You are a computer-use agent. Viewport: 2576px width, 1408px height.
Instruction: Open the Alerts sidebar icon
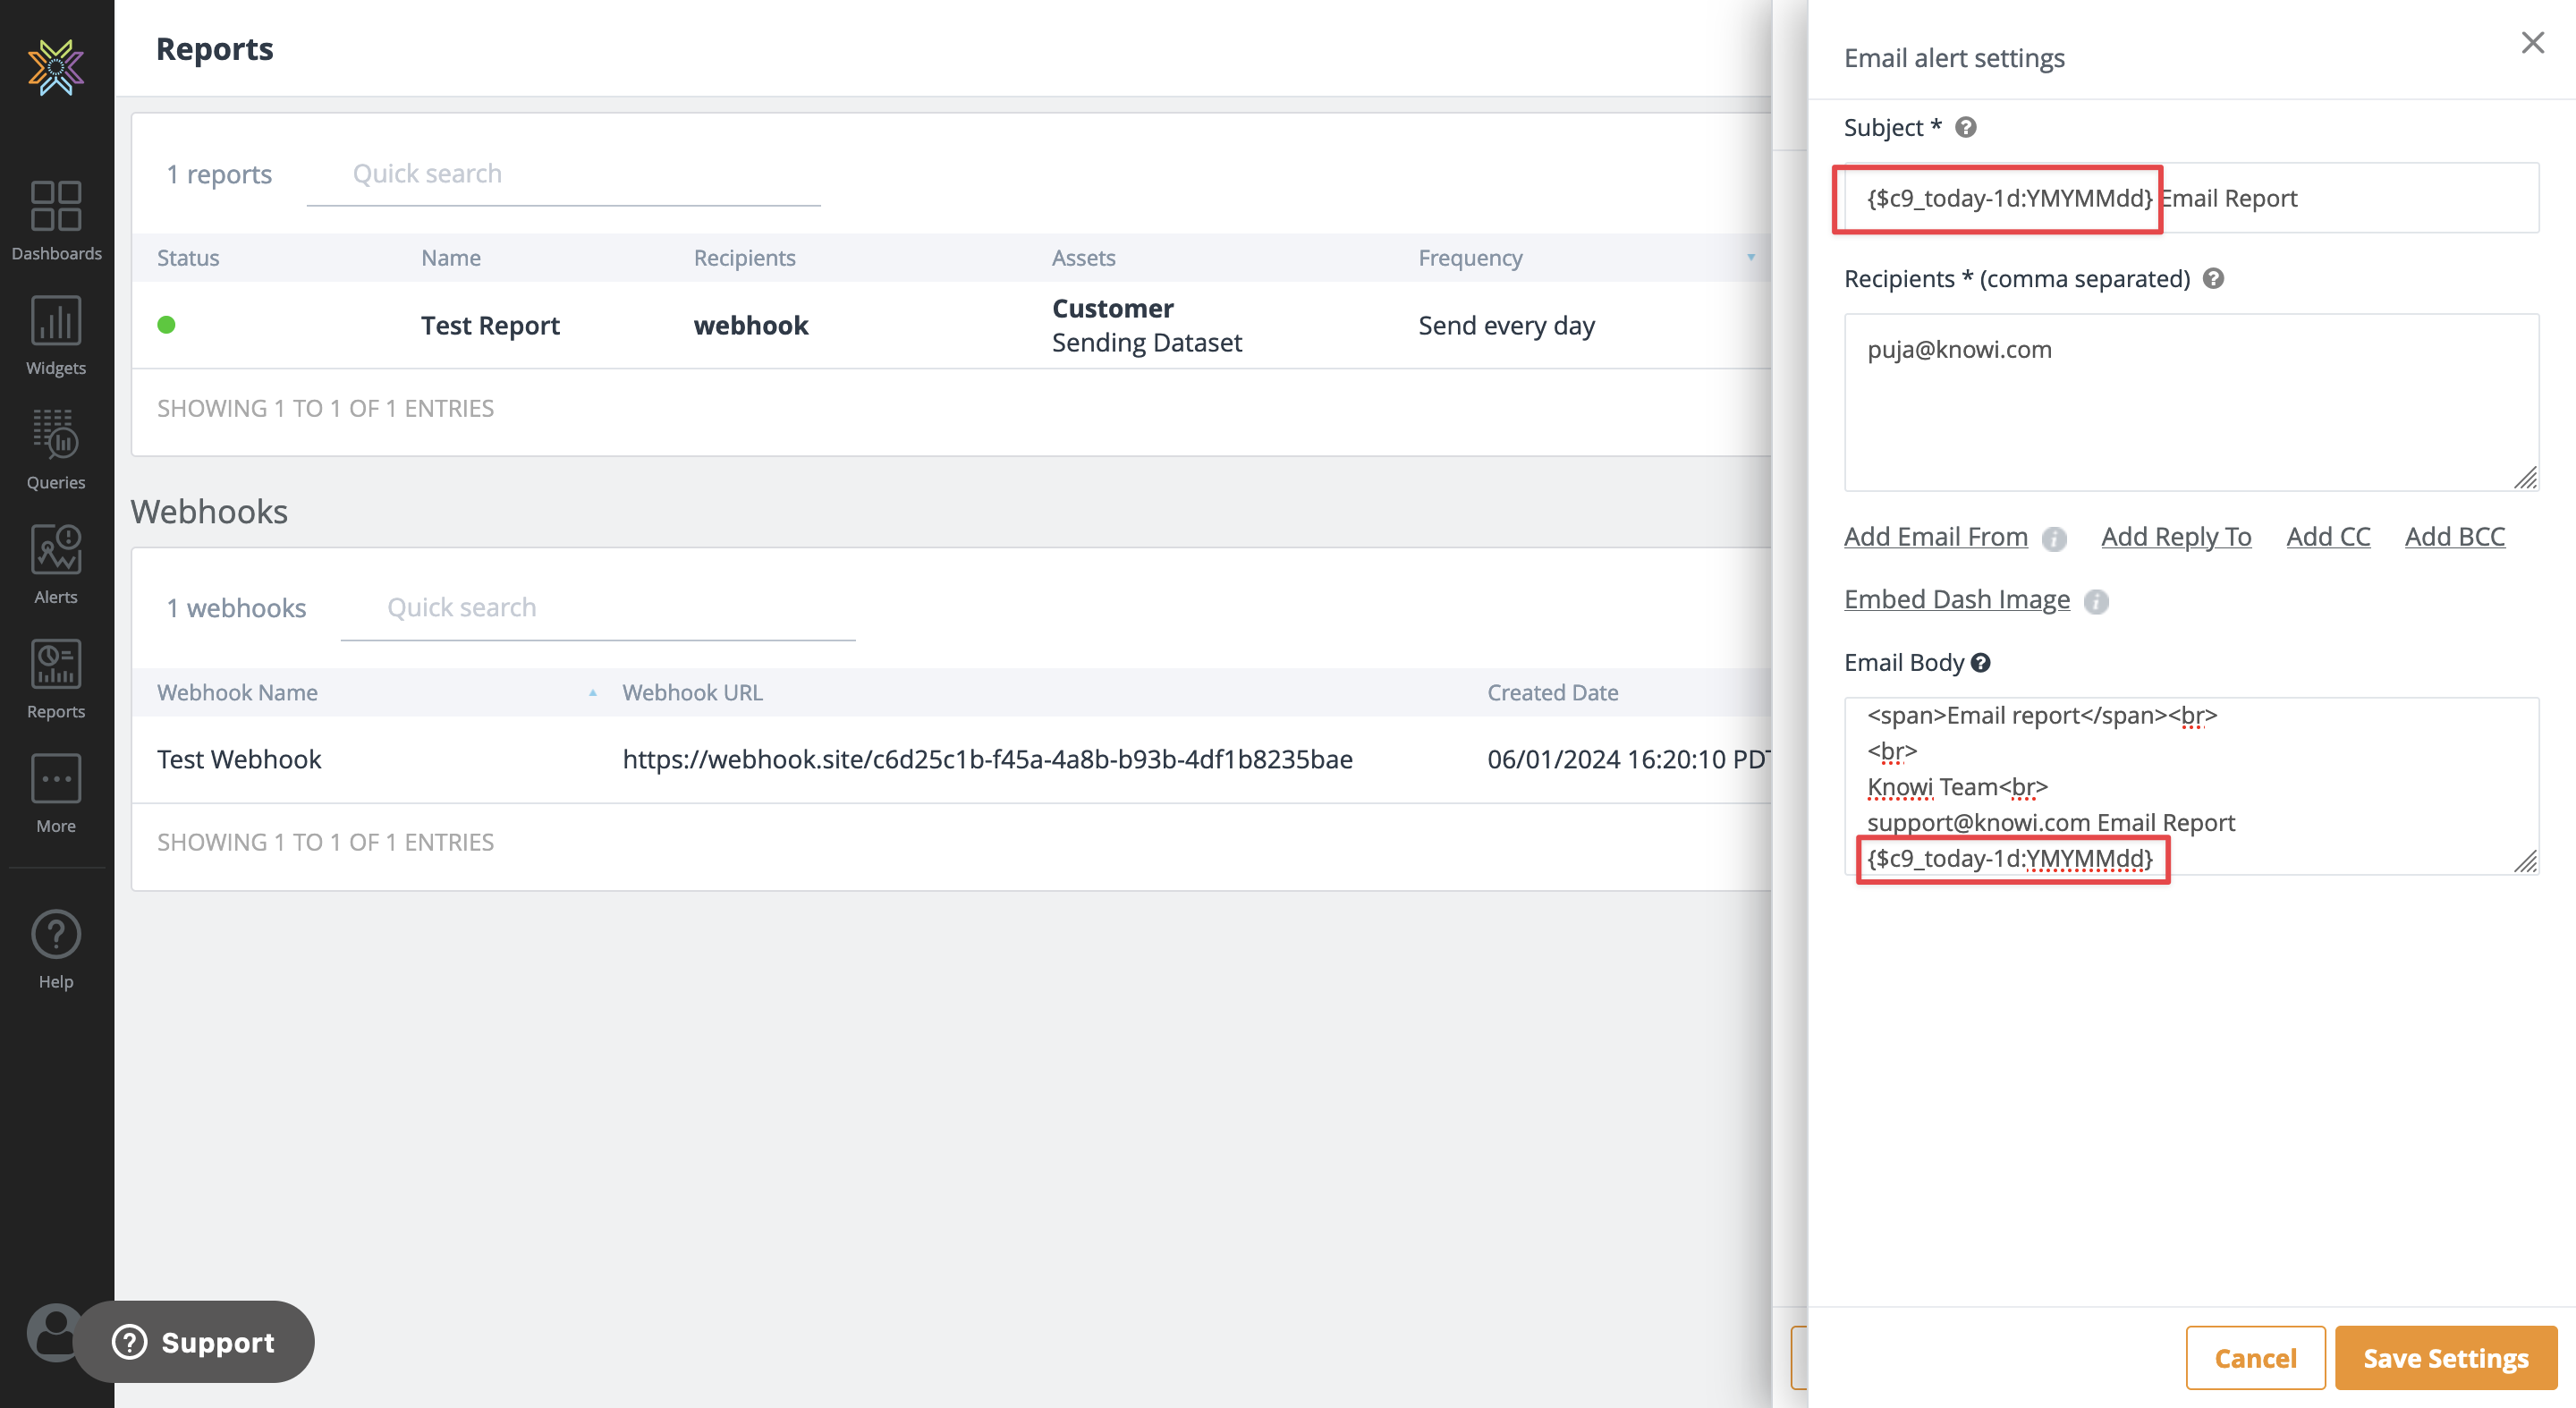[56, 564]
